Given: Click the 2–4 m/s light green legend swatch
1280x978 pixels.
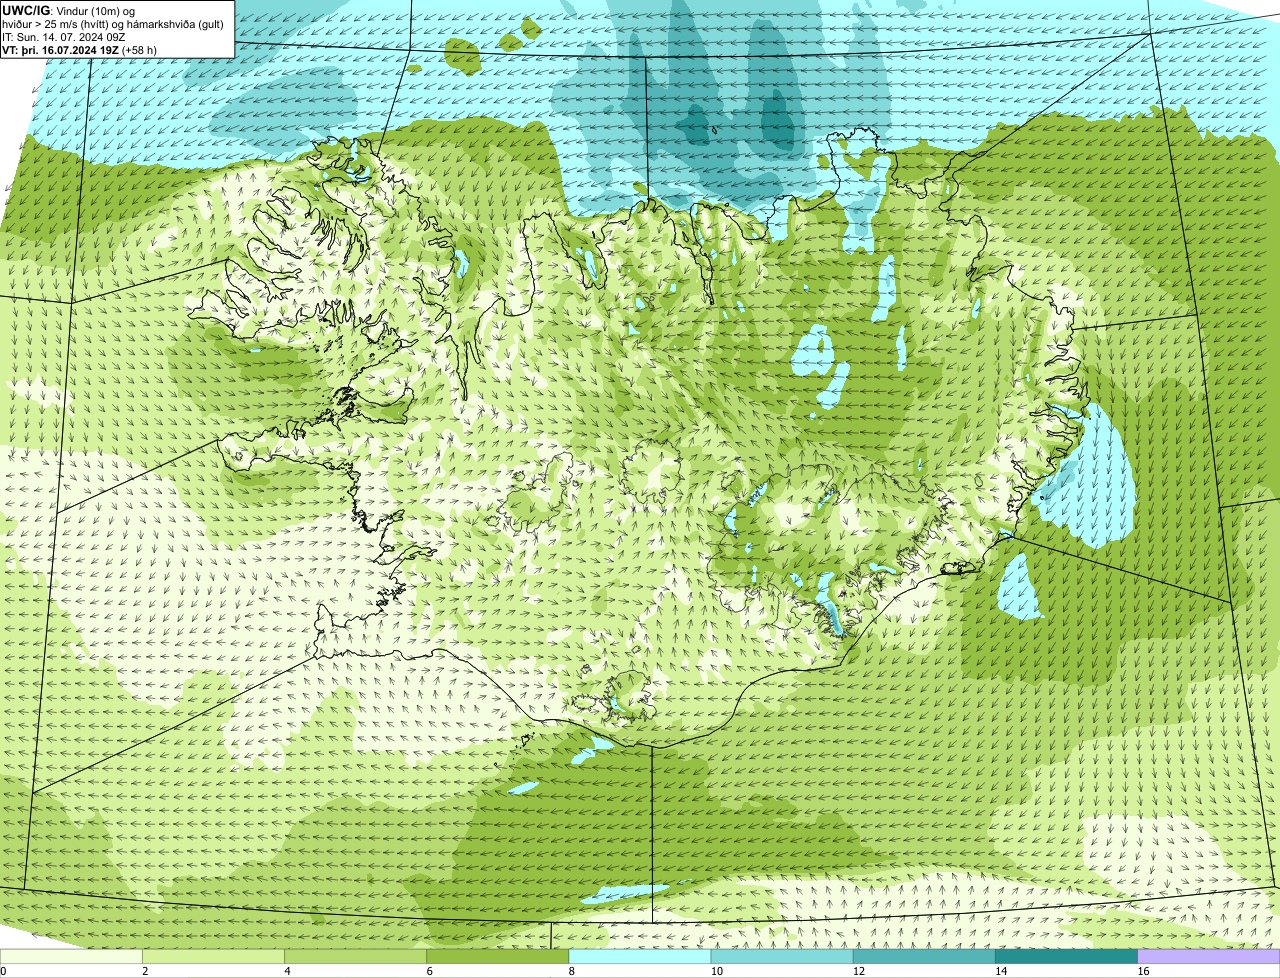Looking at the screenshot, I should [213, 957].
